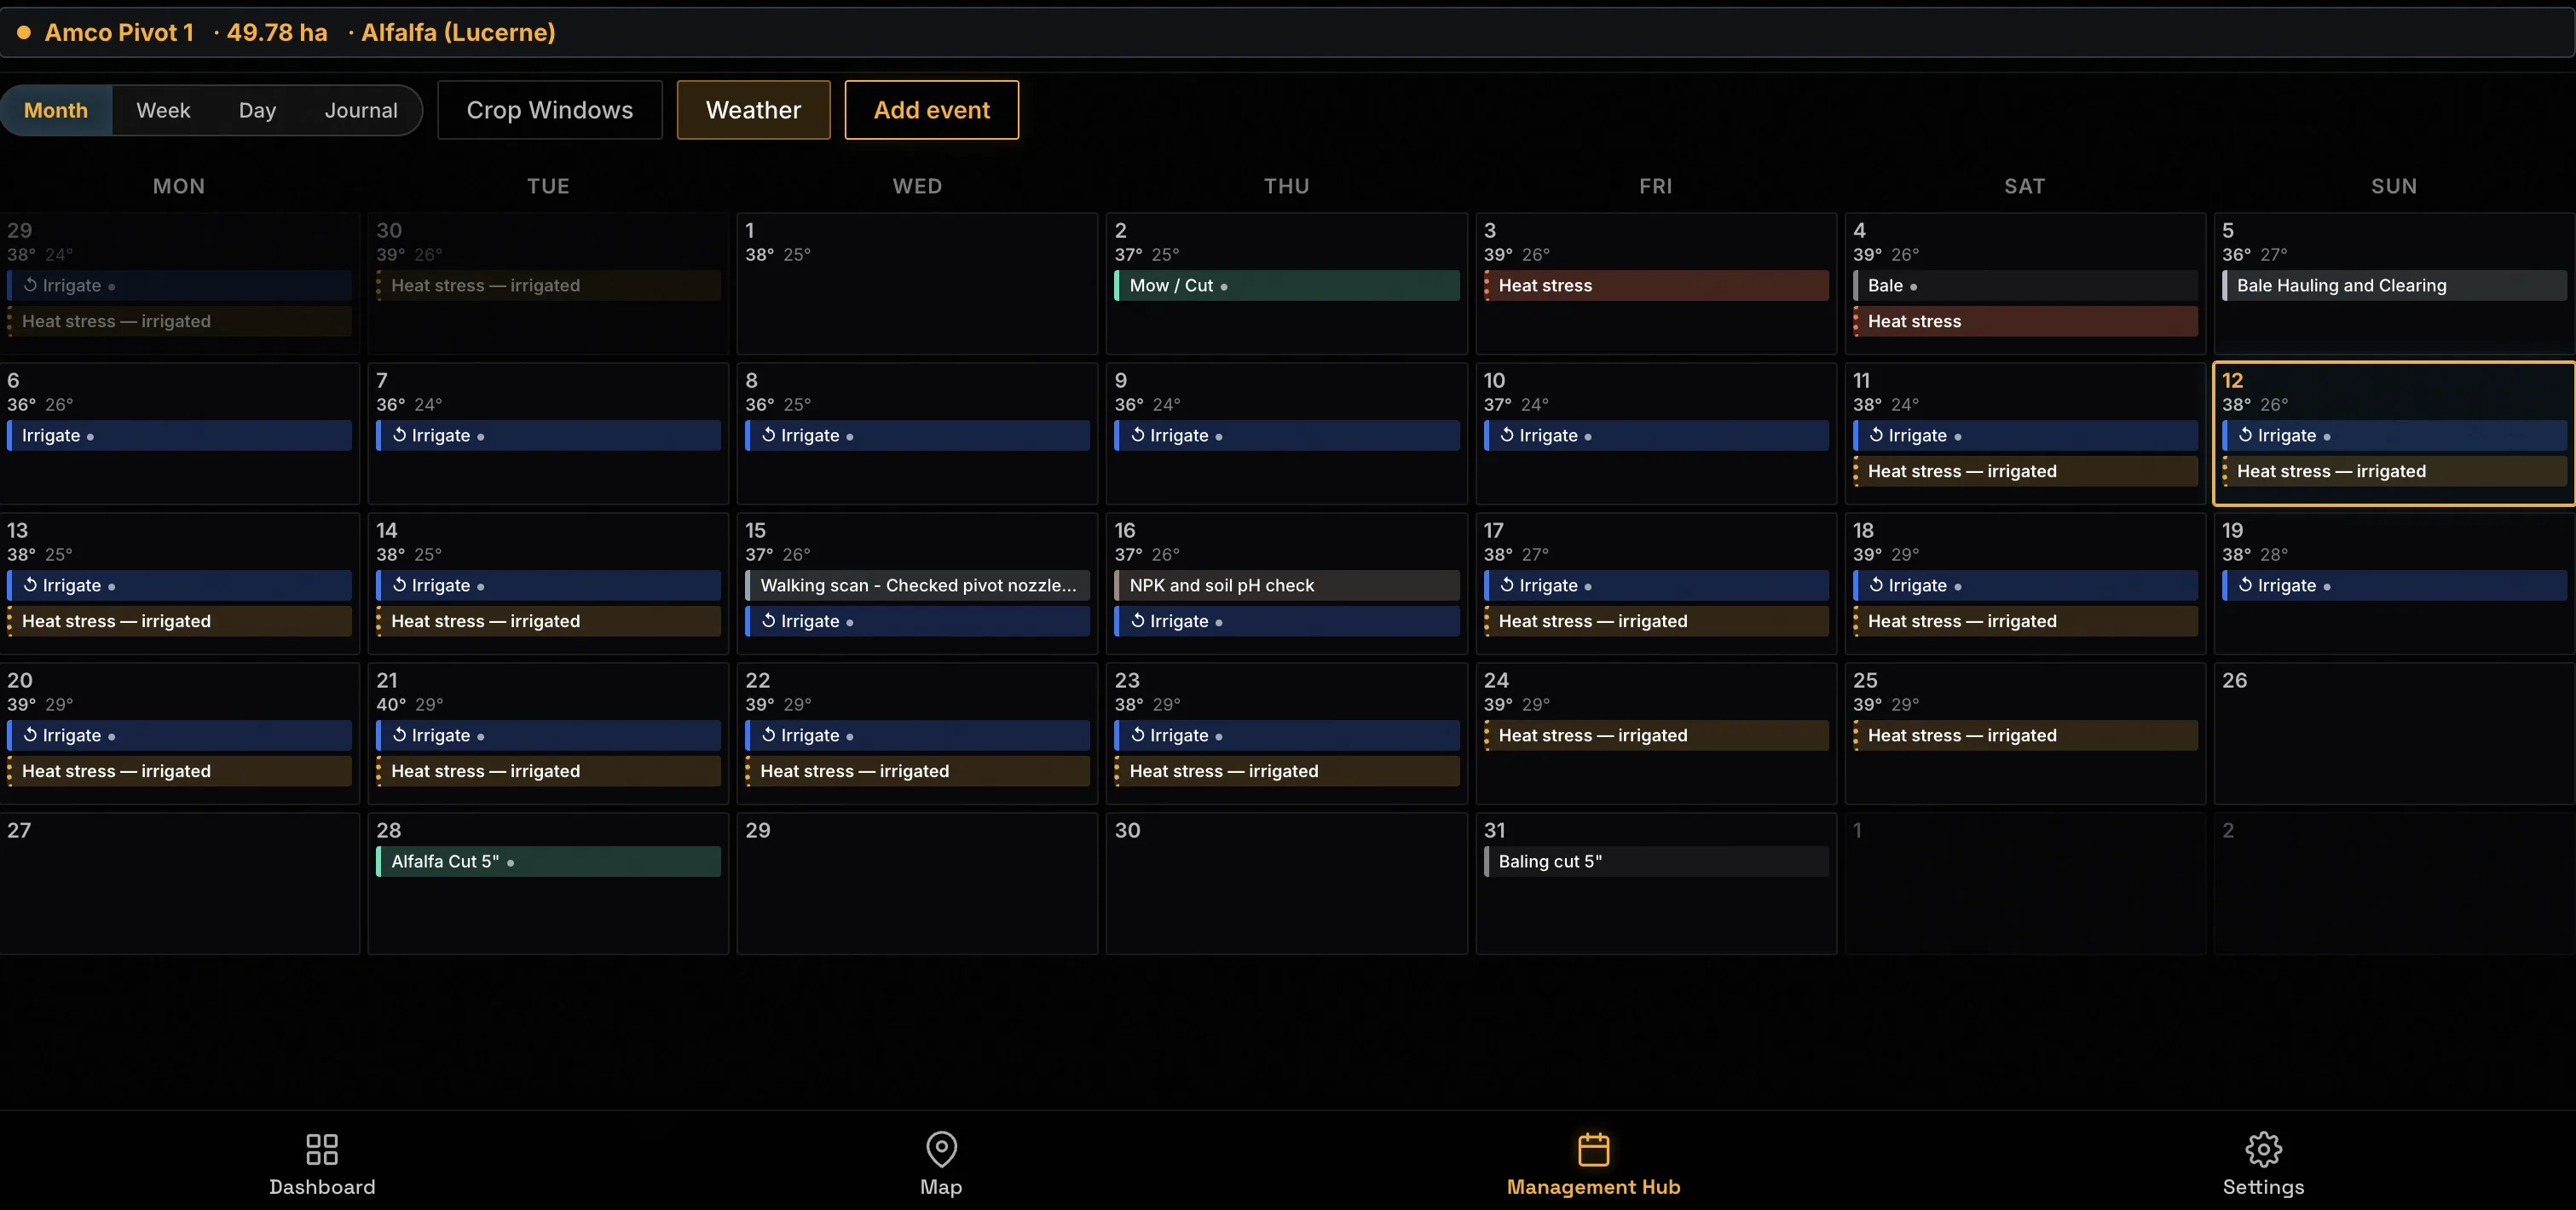This screenshot has width=2576, height=1210.
Task: Click recurring icon on July 17 Irrigate
Action: [x=1506, y=585]
